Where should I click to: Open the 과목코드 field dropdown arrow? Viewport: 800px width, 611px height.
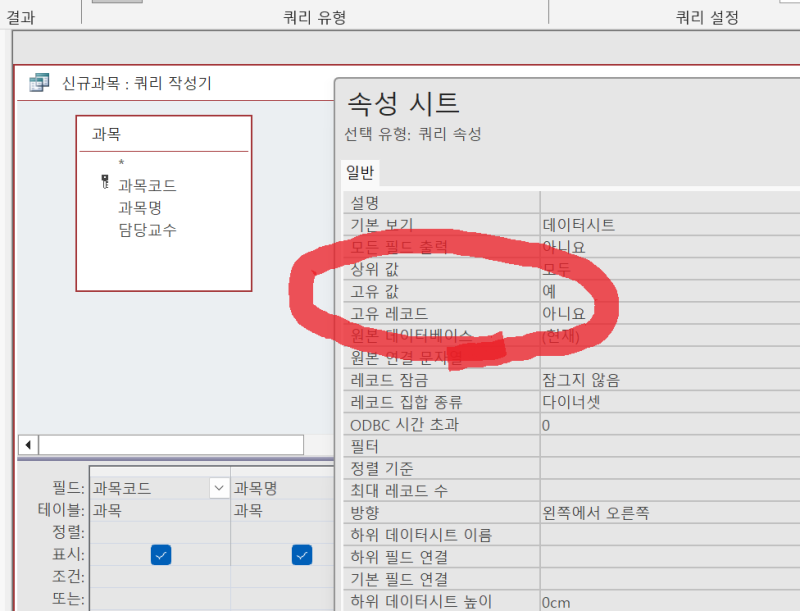click(x=219, y=488)
